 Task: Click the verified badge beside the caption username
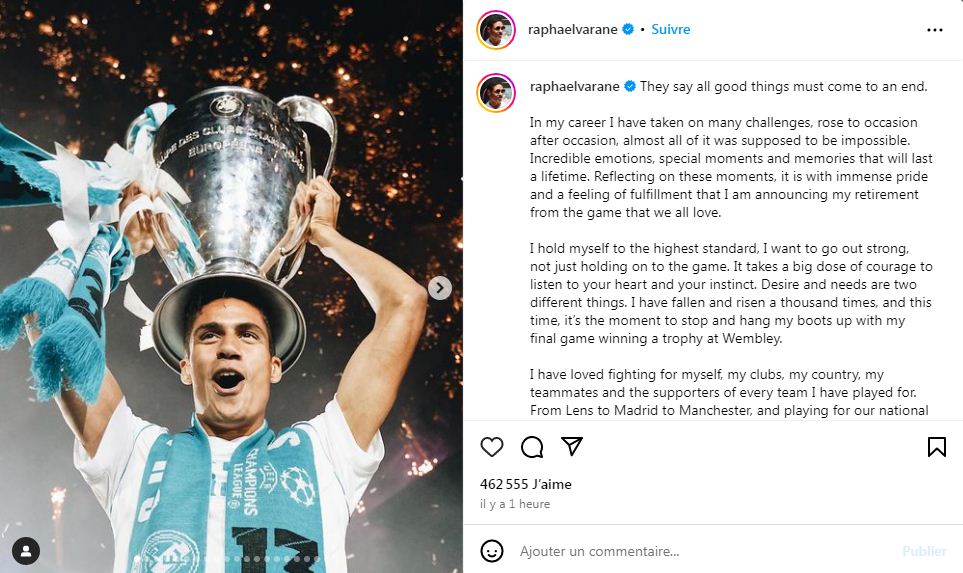coord(630,86)
